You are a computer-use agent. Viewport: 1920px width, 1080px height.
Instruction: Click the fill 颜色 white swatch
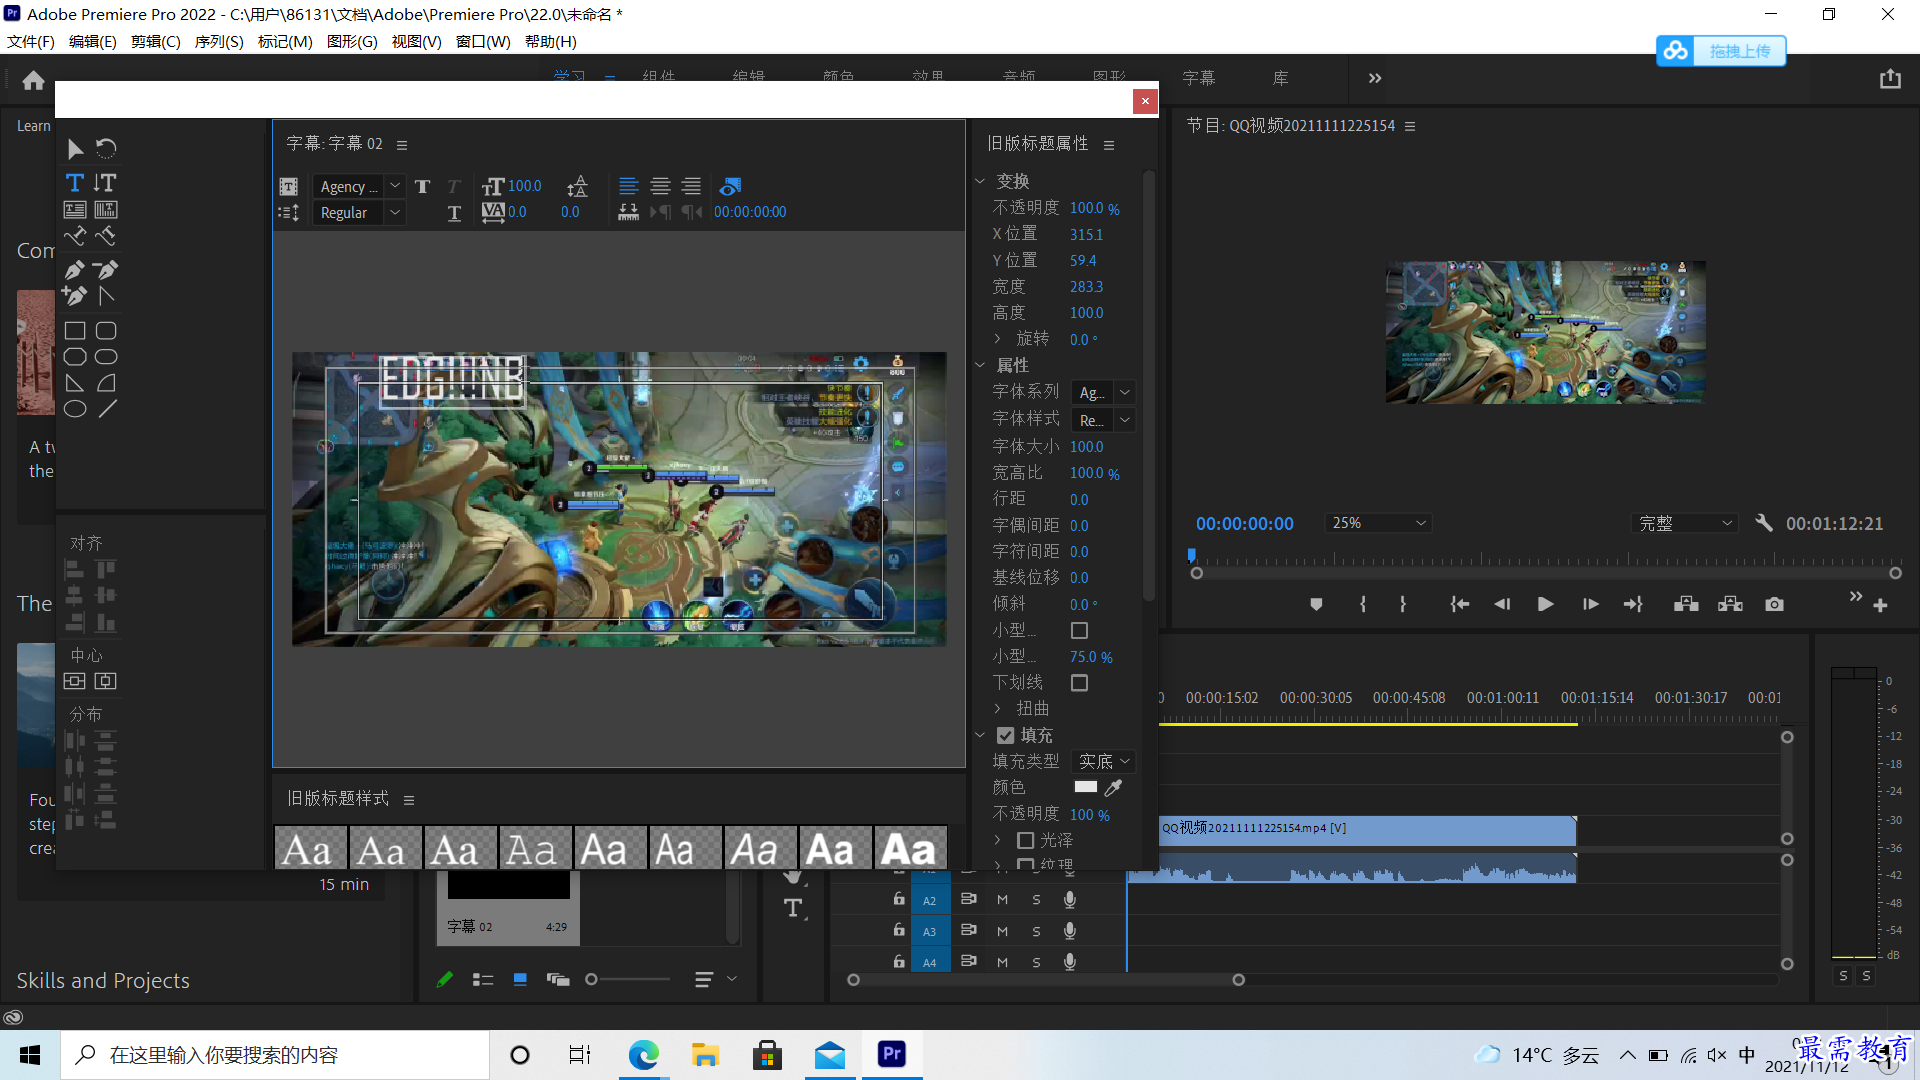click(x=1085, y=787)
